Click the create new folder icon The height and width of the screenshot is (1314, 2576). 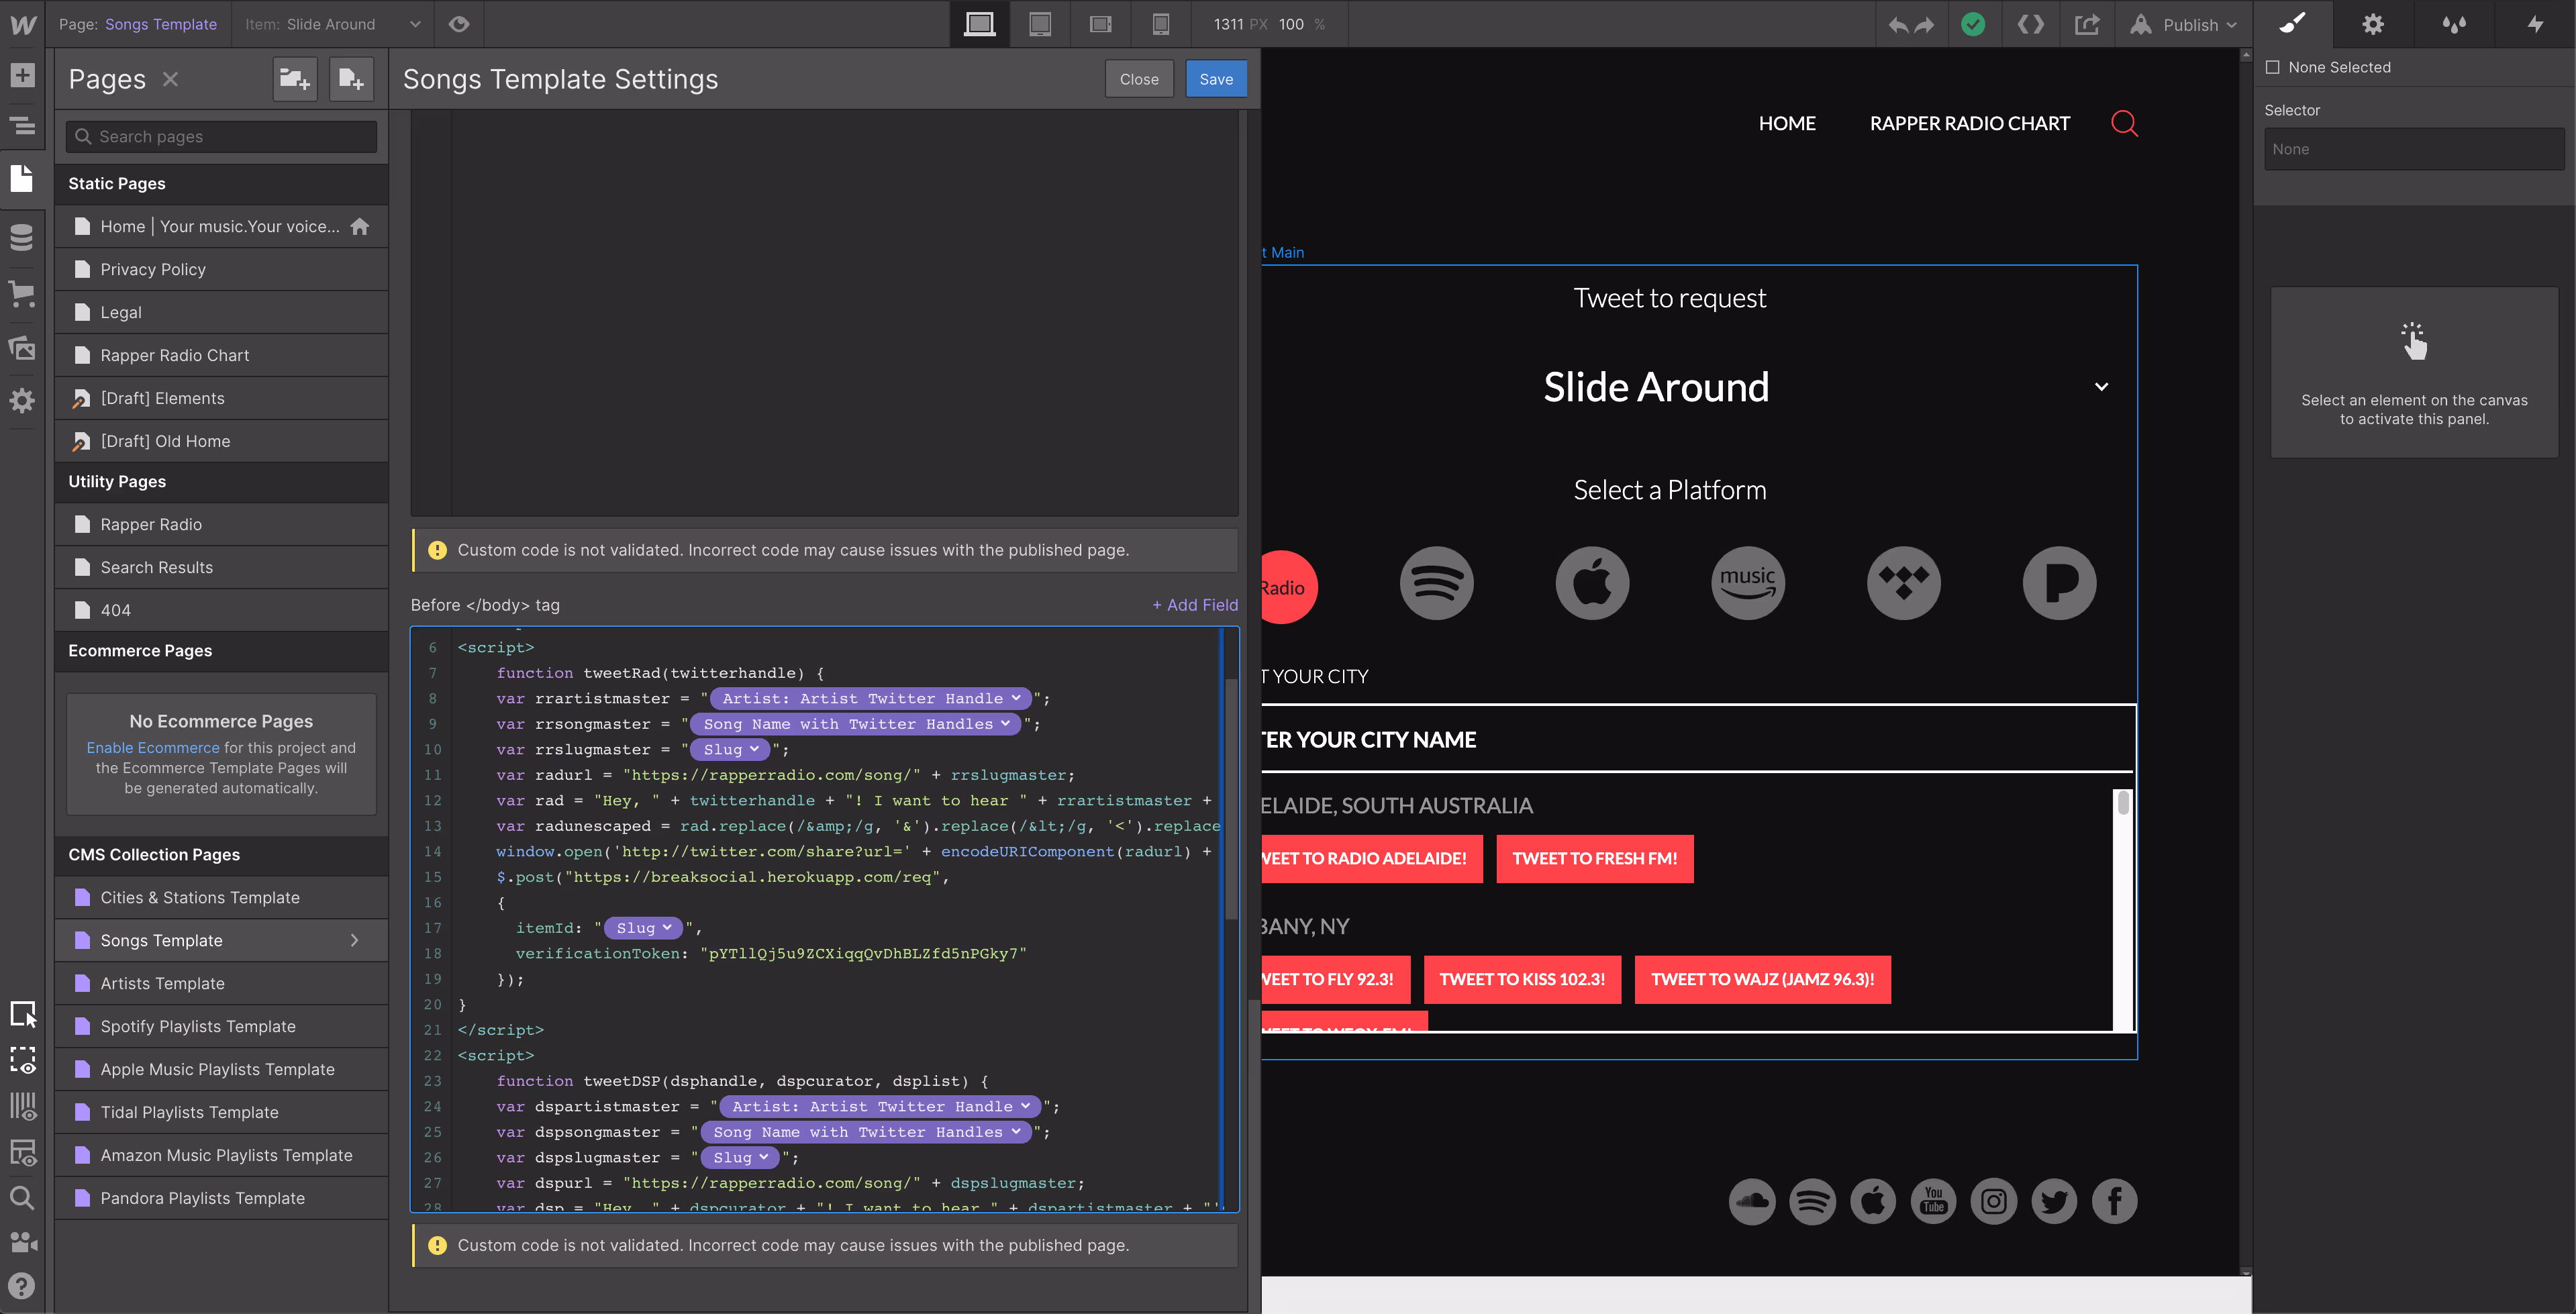tap(295, 79)
